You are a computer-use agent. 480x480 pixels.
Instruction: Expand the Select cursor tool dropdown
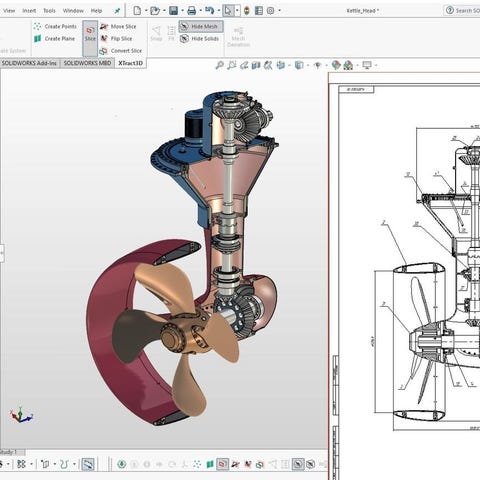(x=237, y=11)
